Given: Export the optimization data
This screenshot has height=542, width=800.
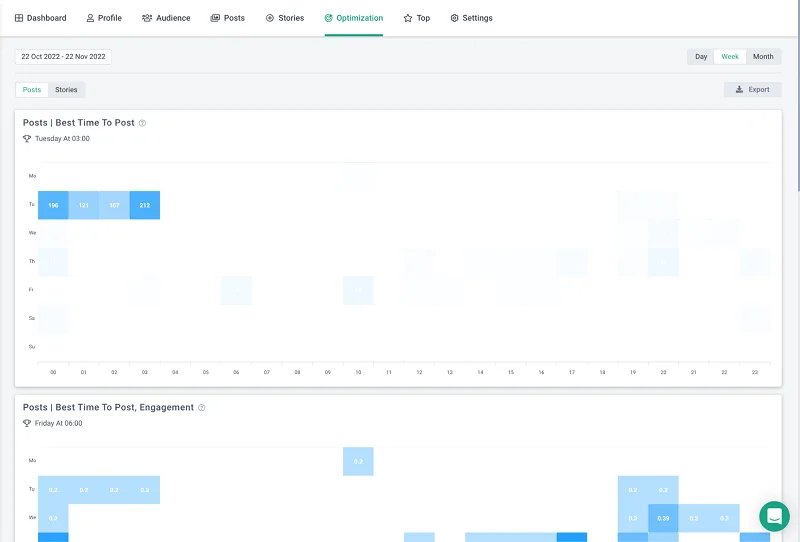Looking at the screenshot, I should pyautogui.click(x=752, y=90).
